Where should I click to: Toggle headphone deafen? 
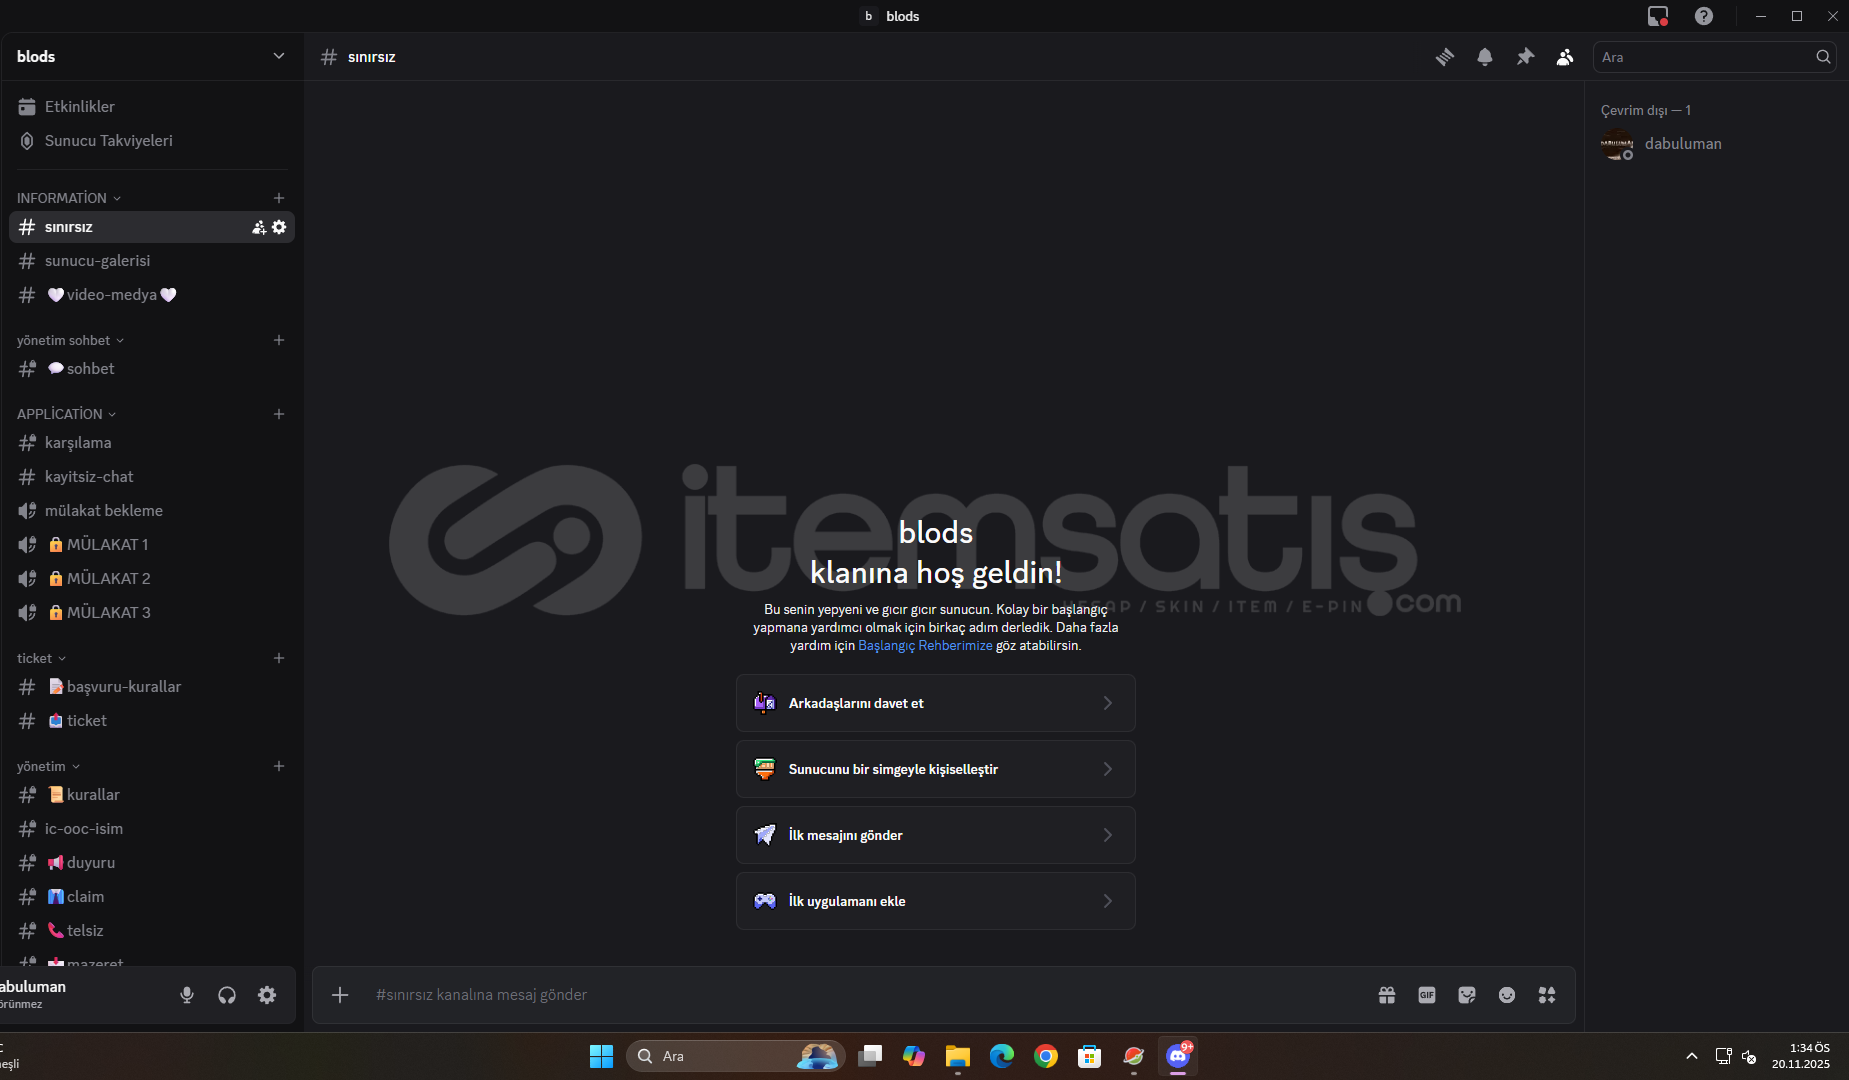[x=227, y=995]
